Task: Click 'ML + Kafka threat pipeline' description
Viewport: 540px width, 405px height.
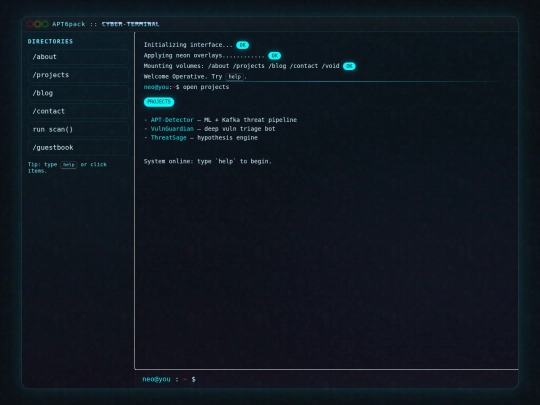Action: (x=250, y=120)
